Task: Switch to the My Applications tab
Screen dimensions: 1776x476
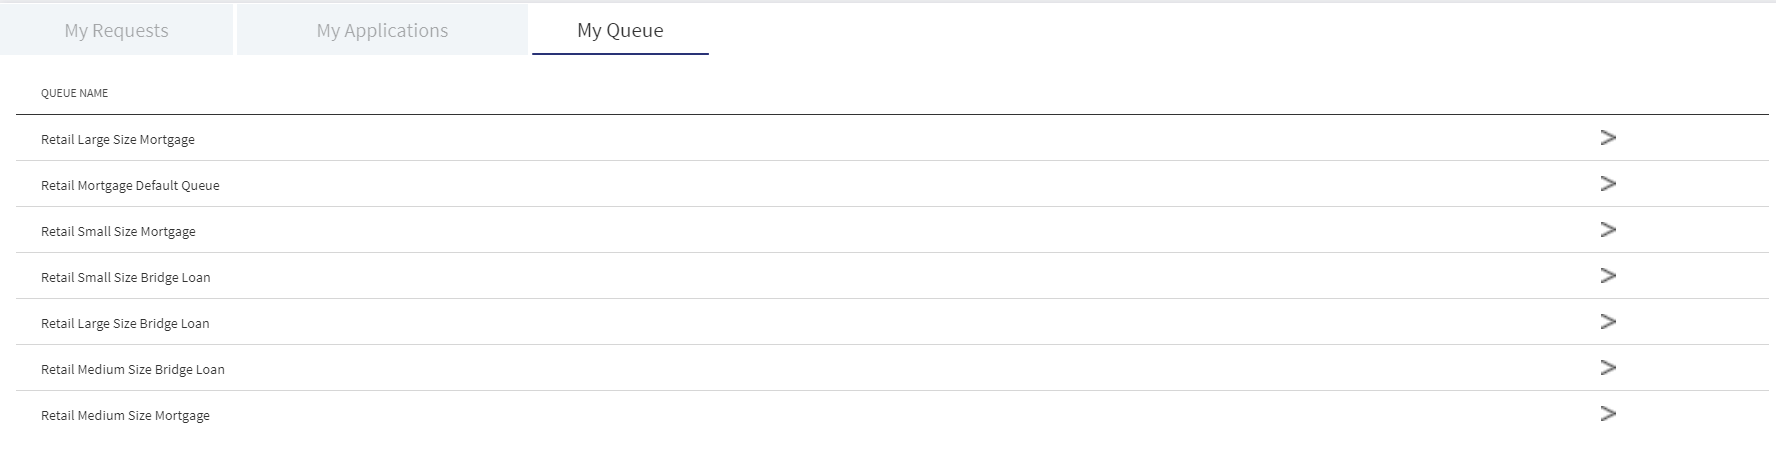Action: pyautogui.click(x=382, y=30)
